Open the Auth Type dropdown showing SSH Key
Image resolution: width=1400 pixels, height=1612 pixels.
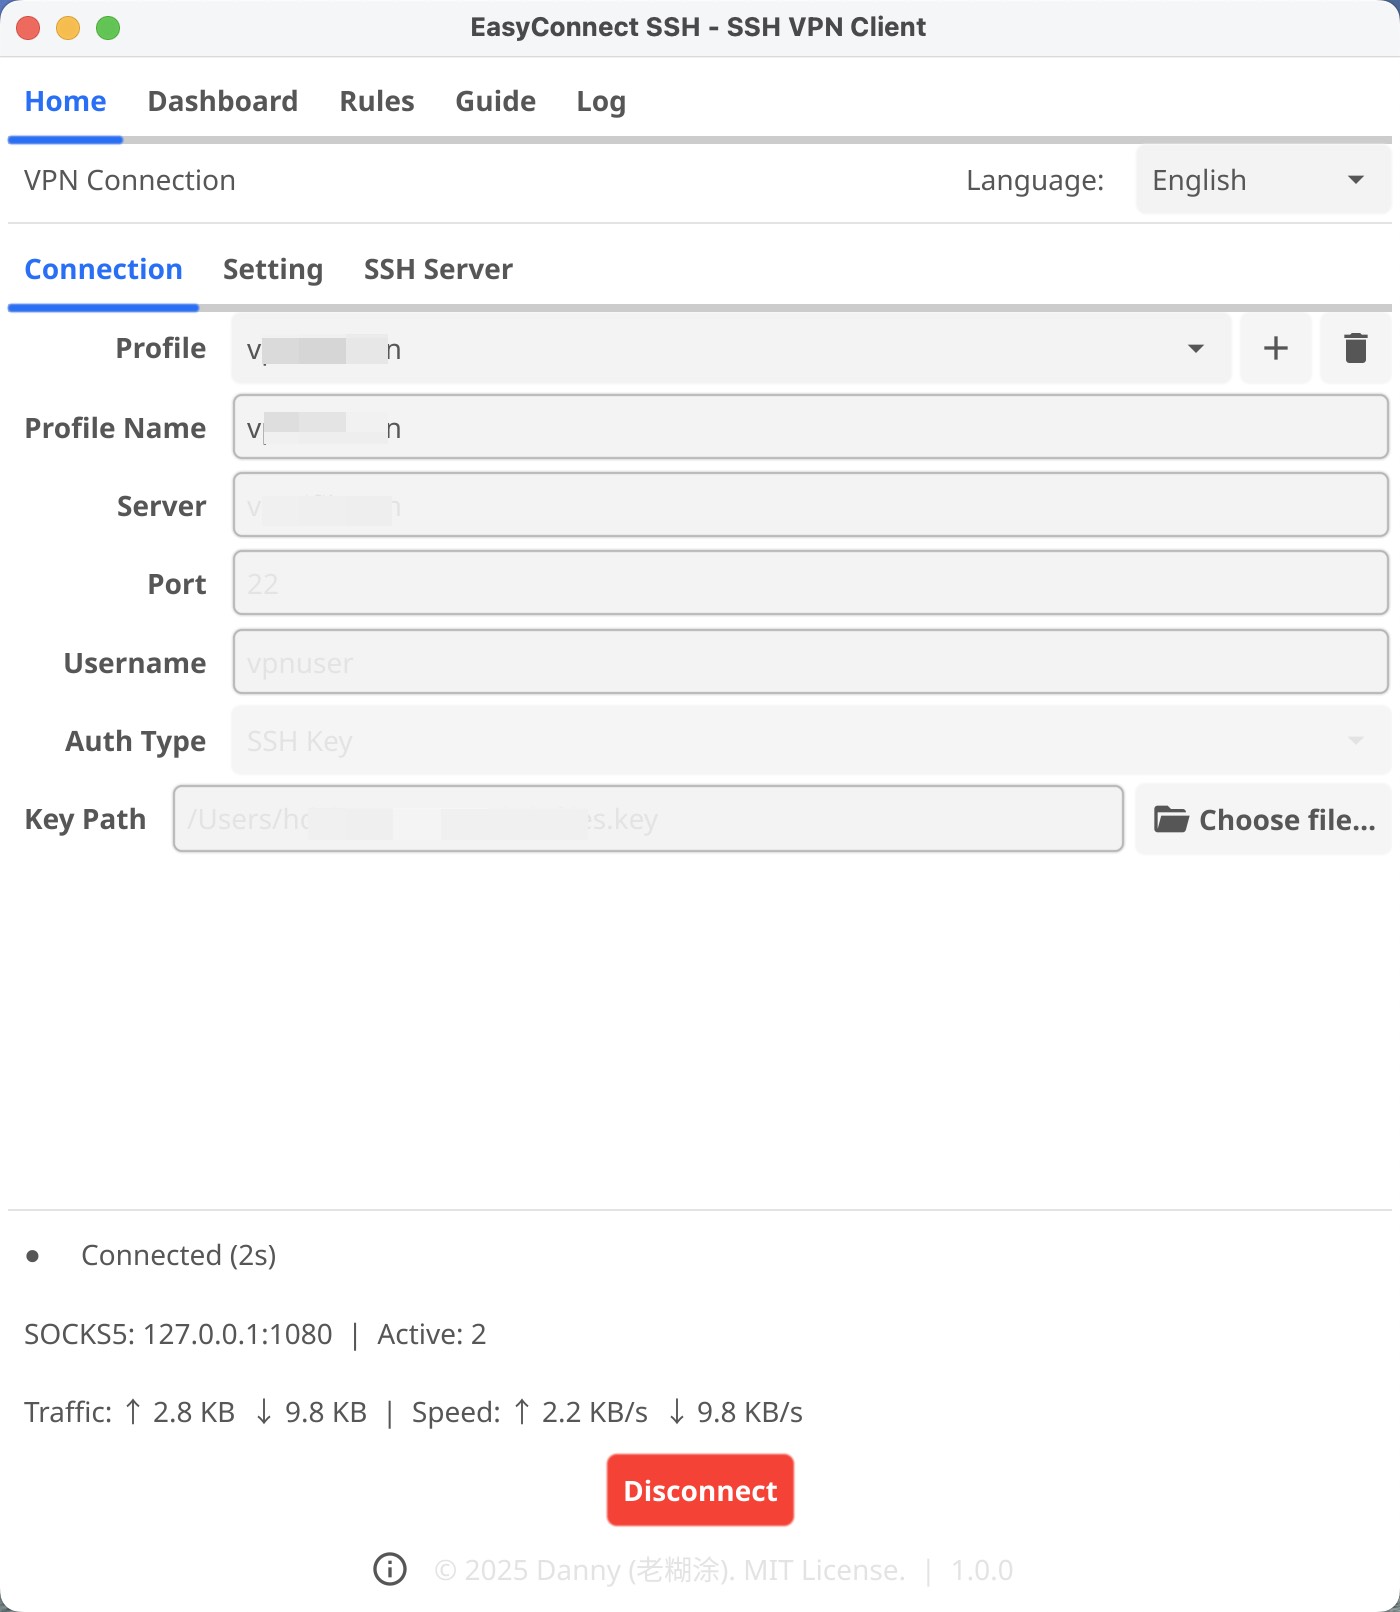point(811,741)
